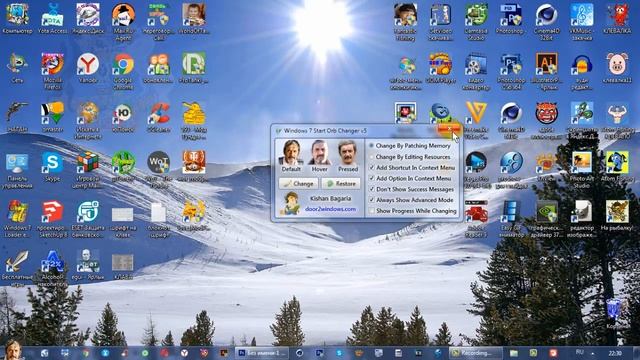Viewport: 640px width, 360px height.
Task: Open the door2windows.com link
Action: (x=330, y=209)
